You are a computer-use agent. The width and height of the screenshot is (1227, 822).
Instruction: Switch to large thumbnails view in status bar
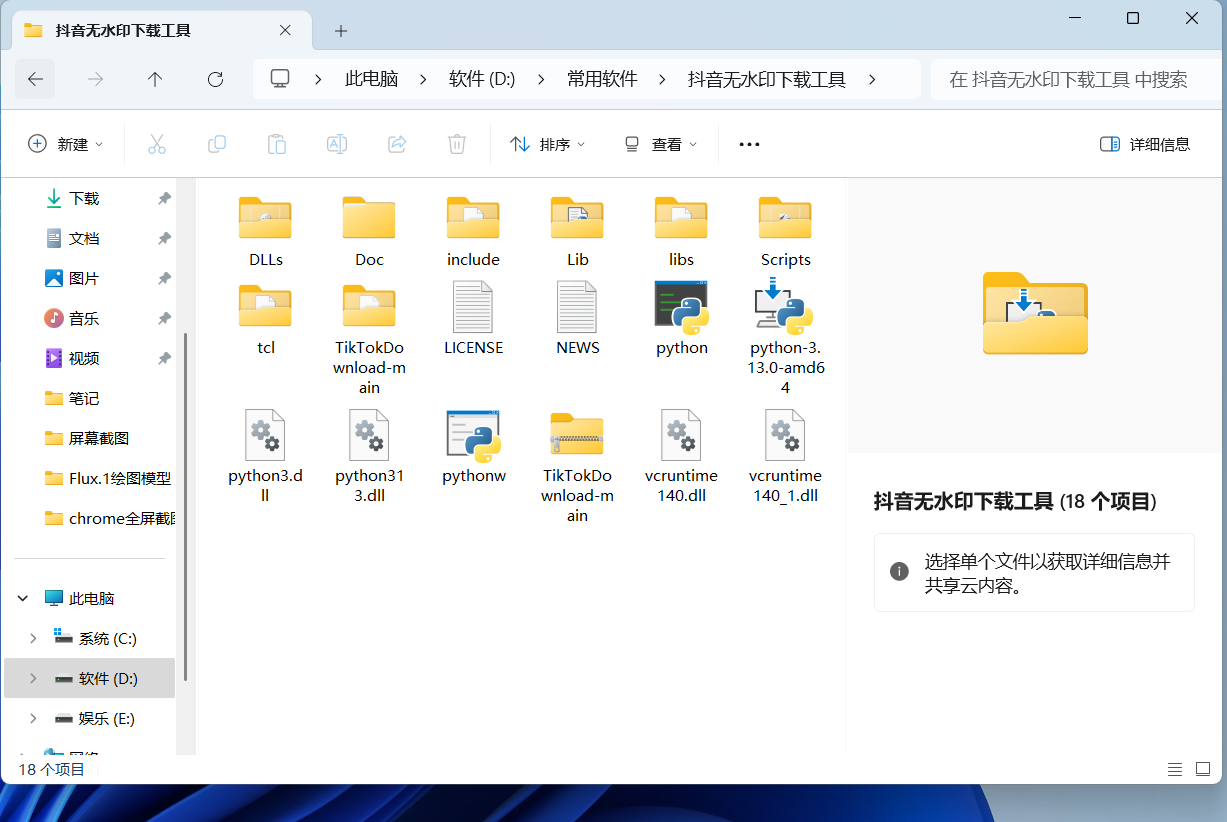[1203, 769]
